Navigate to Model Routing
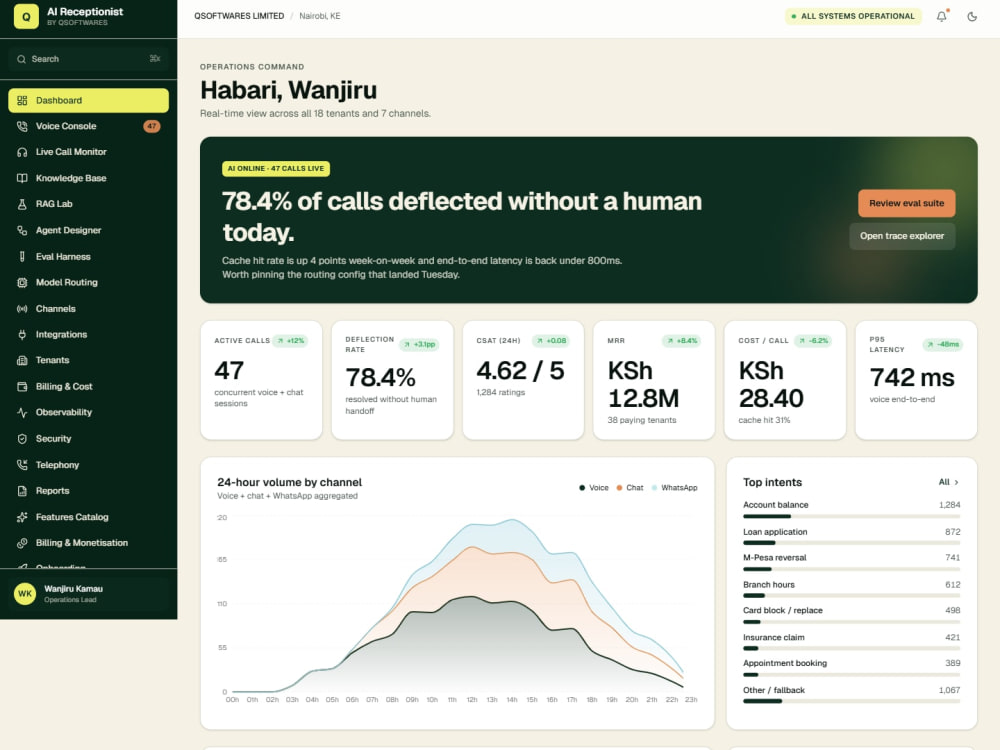1000x750 pixels. click(89, 283)
